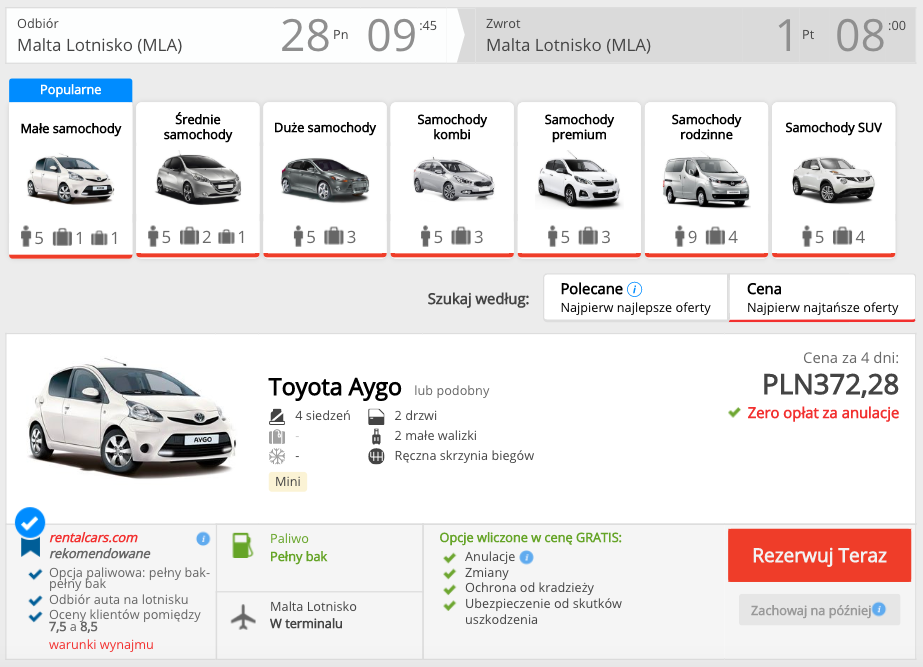This screenshot has height=667, width=923.
Task: Select the Samochody rodzinne category card
Action: [x=706, y=180]
